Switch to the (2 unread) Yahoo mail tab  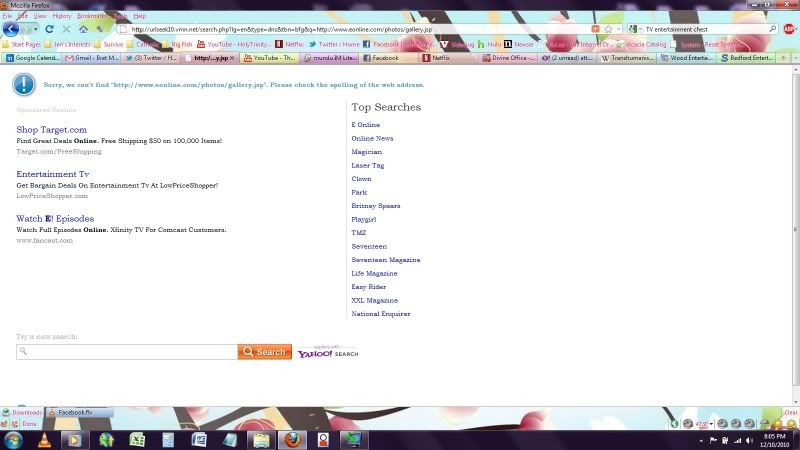(x=568, y=58)
